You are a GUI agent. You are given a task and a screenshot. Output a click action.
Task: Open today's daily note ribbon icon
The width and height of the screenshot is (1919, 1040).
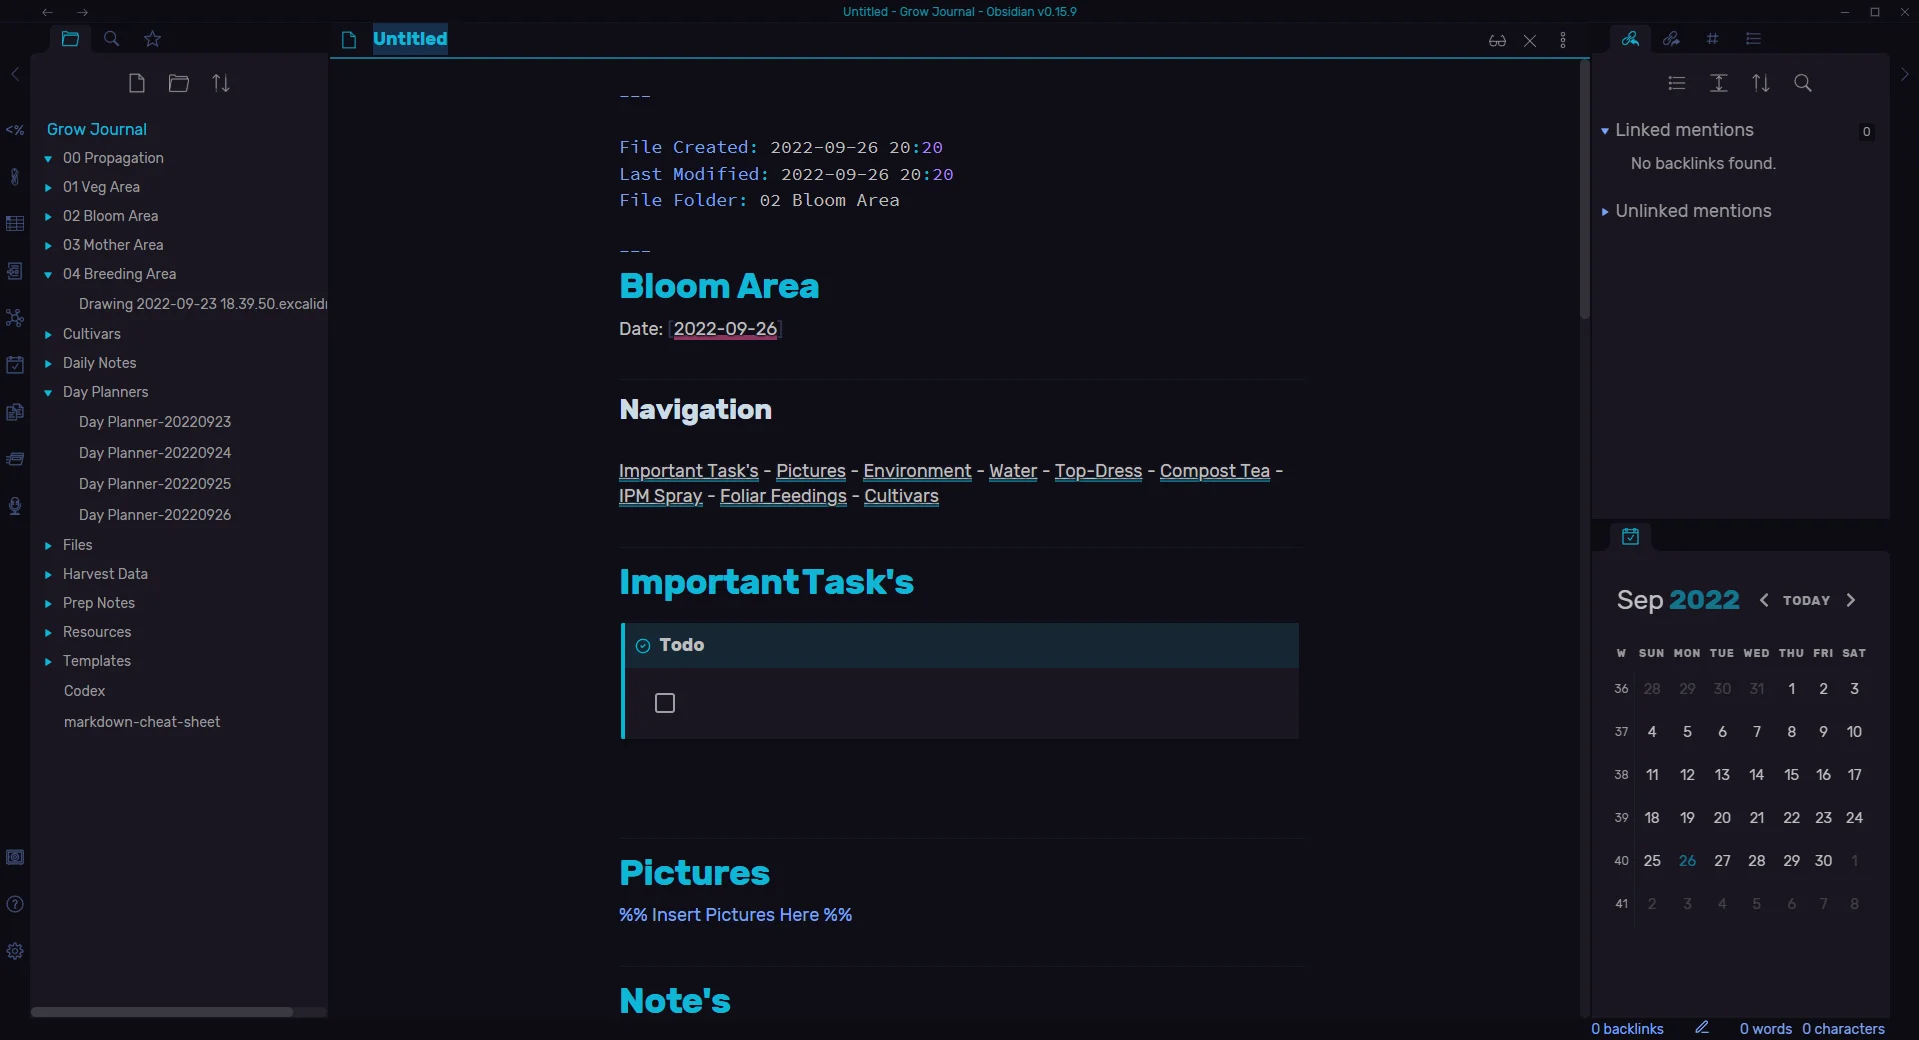point(15,365)
